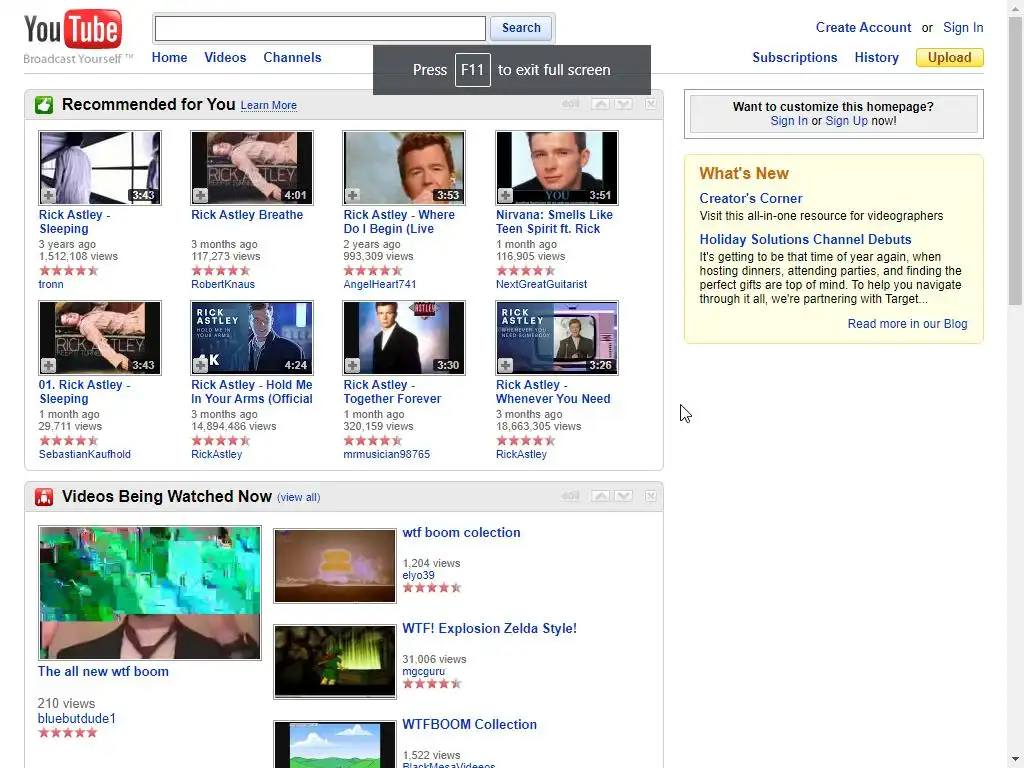This screenshot has width=1024, height=768.
Task: Click WTFBOOM Collection title link
Action: click(x=470, y=724)
